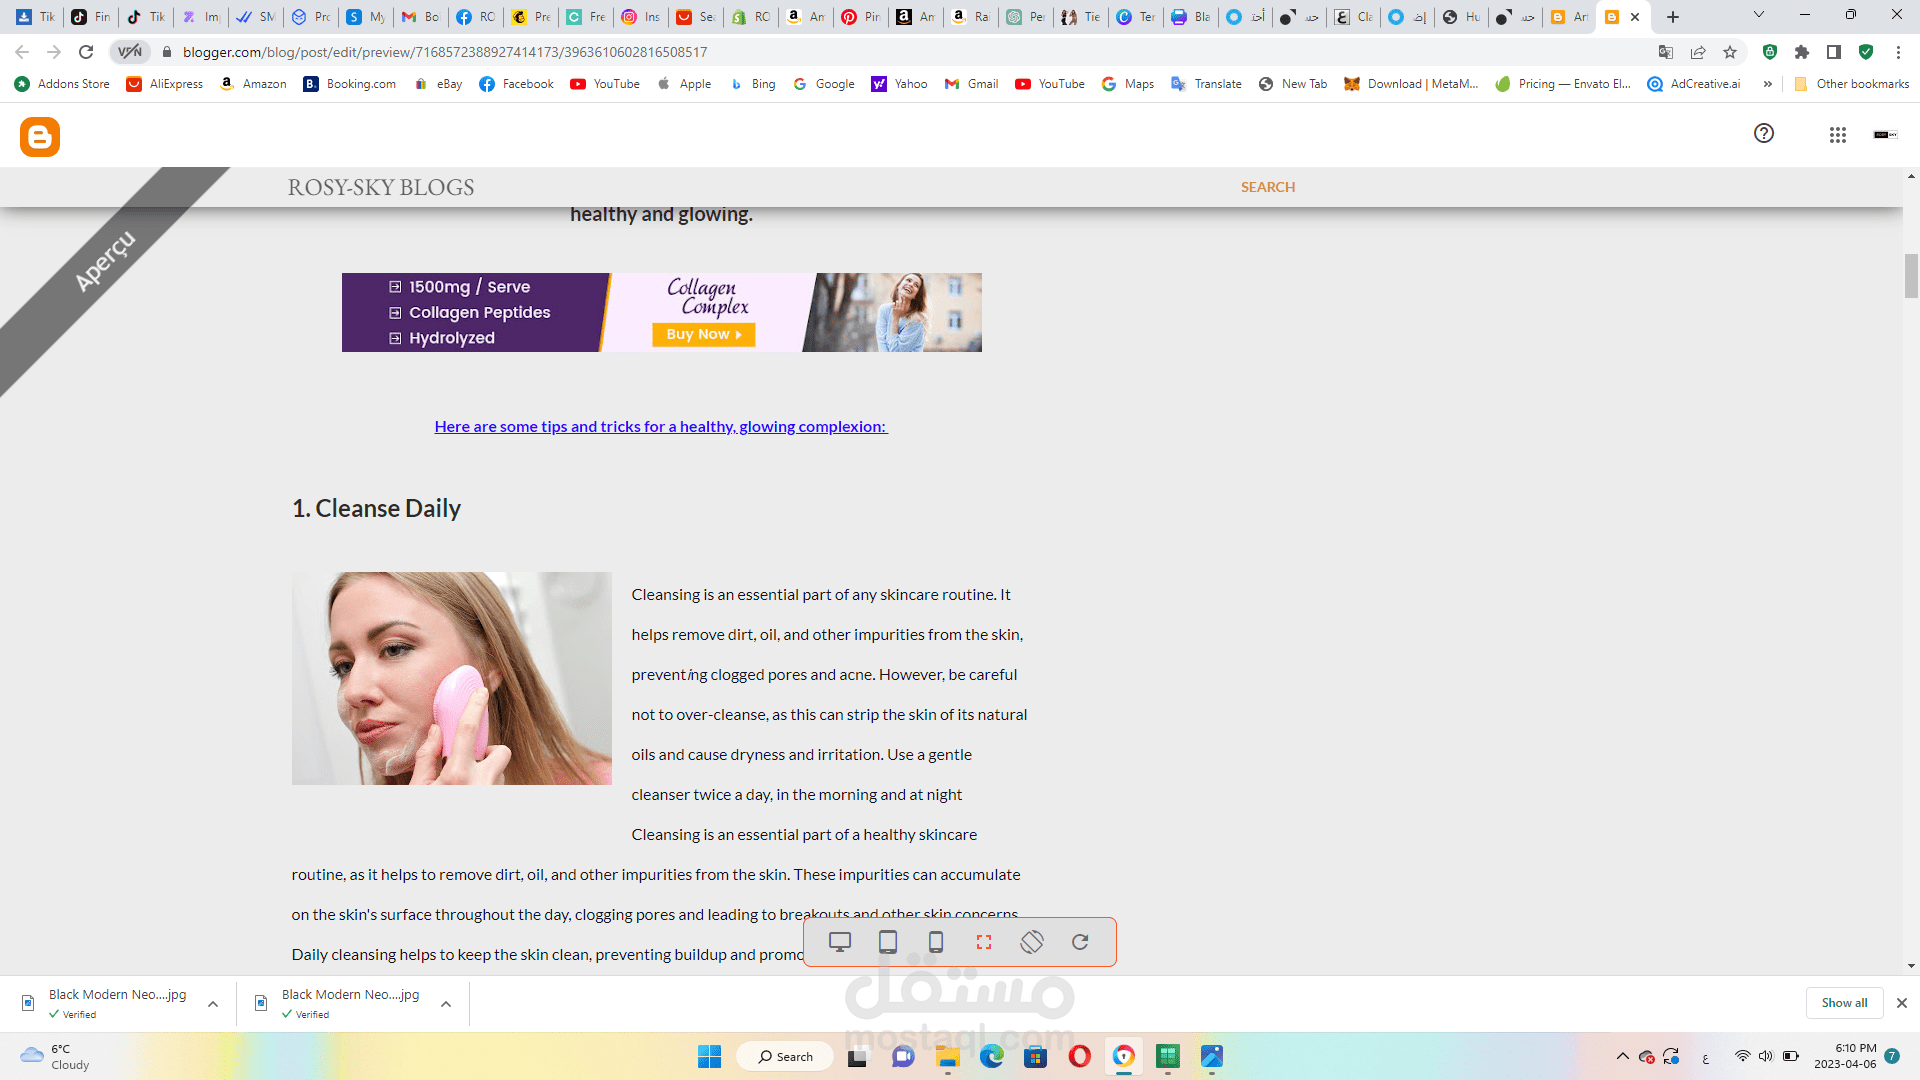Open Opera from the taskbar
The width and height of the screenshot is (1920, 1080).
click(1080, 1056)
